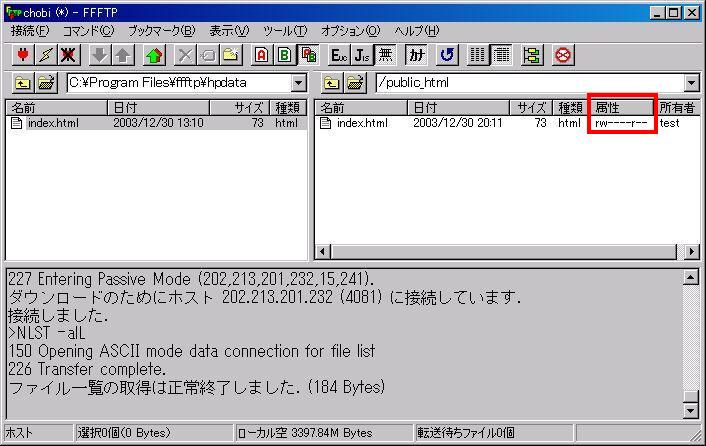Expand the local path C:\Program Files dropdown
Screen dimensions: 706x446
click(298, 83)
